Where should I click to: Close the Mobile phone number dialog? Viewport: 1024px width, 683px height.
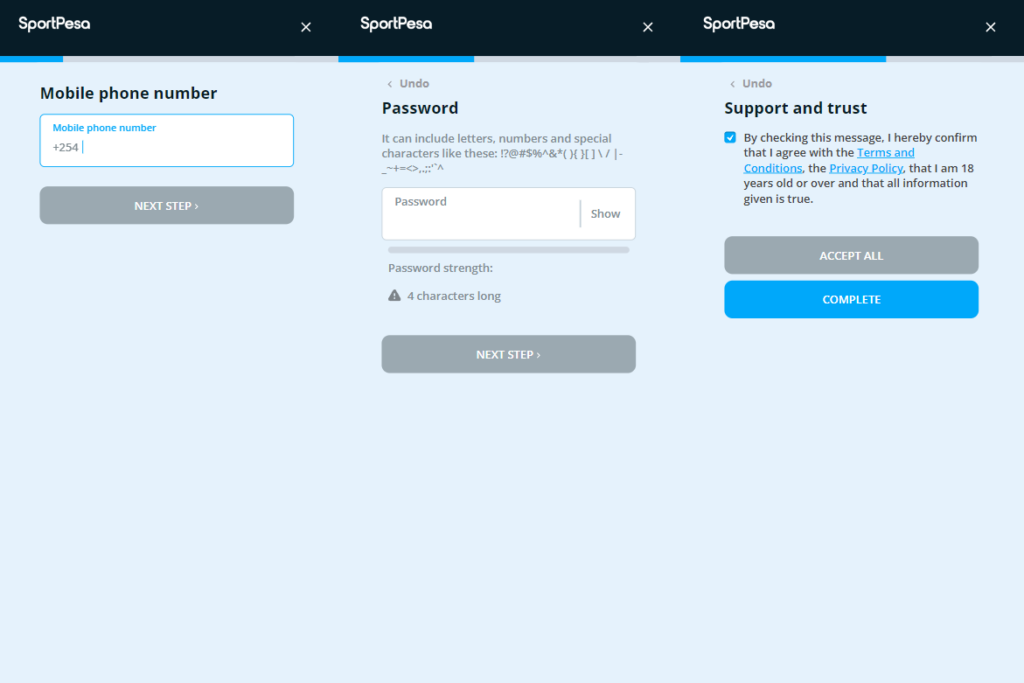(305, 27)
